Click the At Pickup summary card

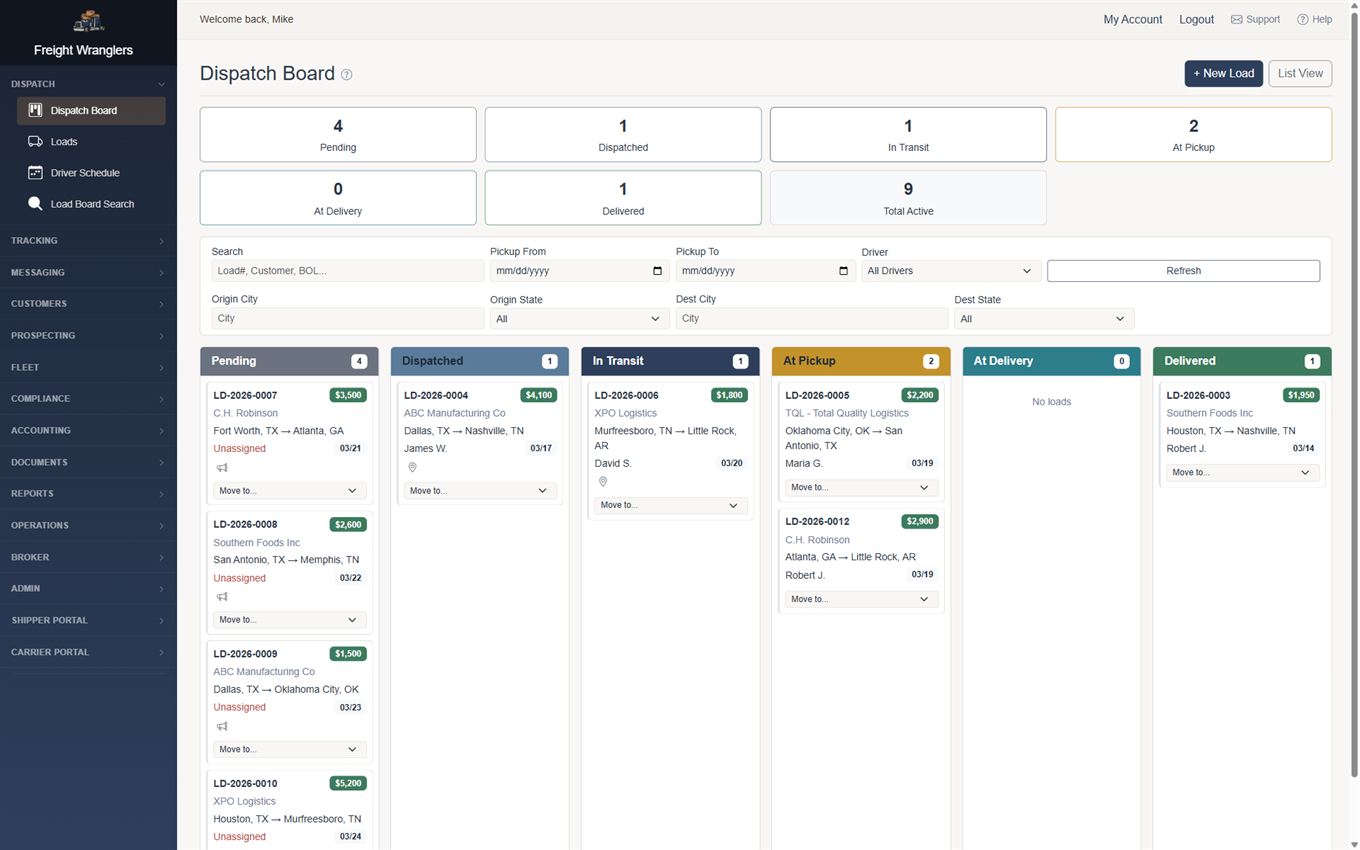(x=1193, y=135)
